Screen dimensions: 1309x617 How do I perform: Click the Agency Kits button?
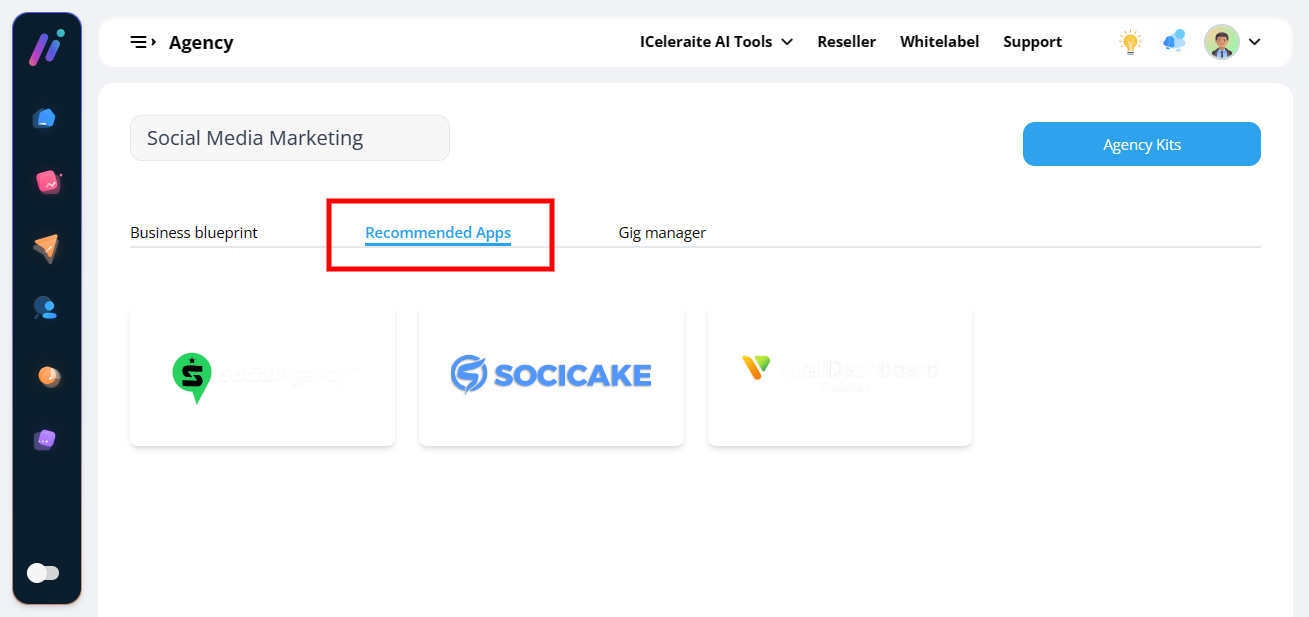coord(1141,145)
